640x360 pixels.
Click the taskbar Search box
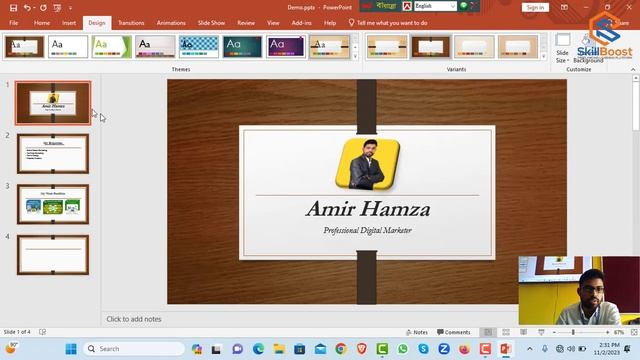(134, 349)
